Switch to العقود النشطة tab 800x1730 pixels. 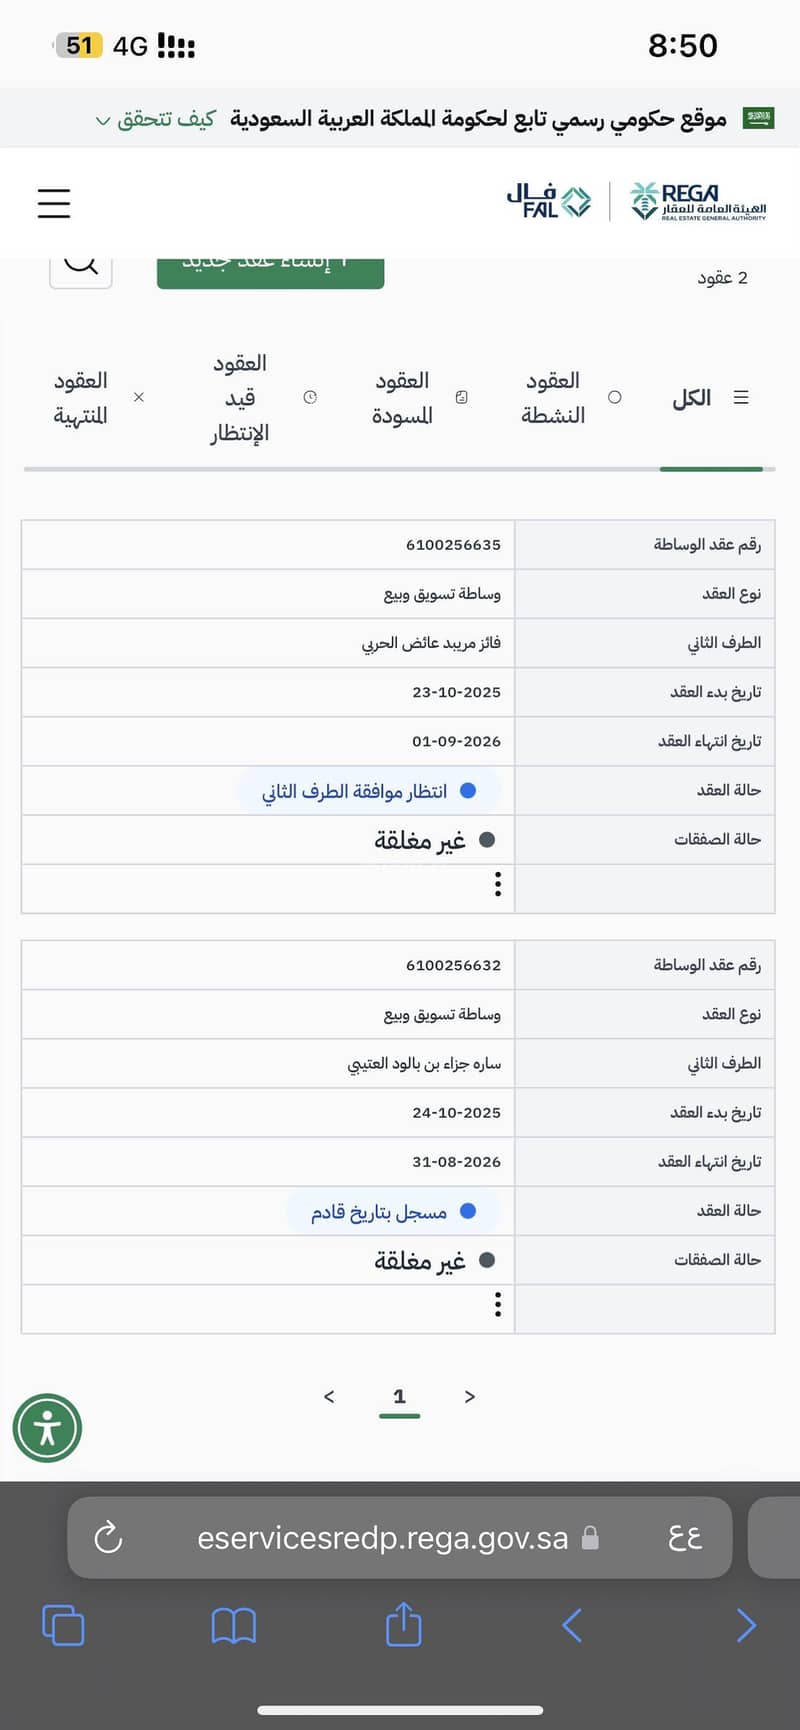[570, 398]
